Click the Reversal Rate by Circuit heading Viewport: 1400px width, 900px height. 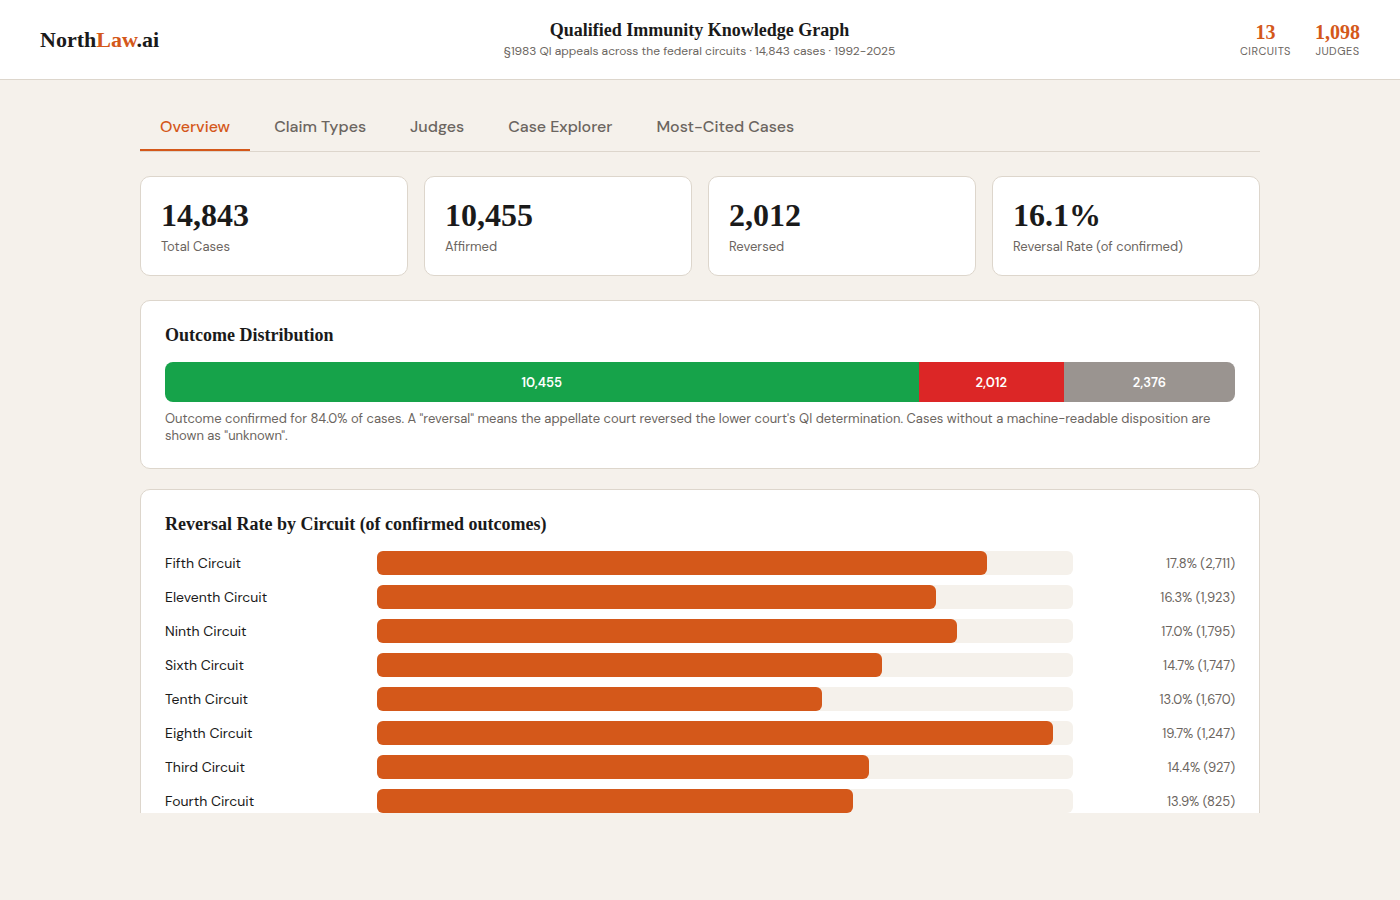355,524
